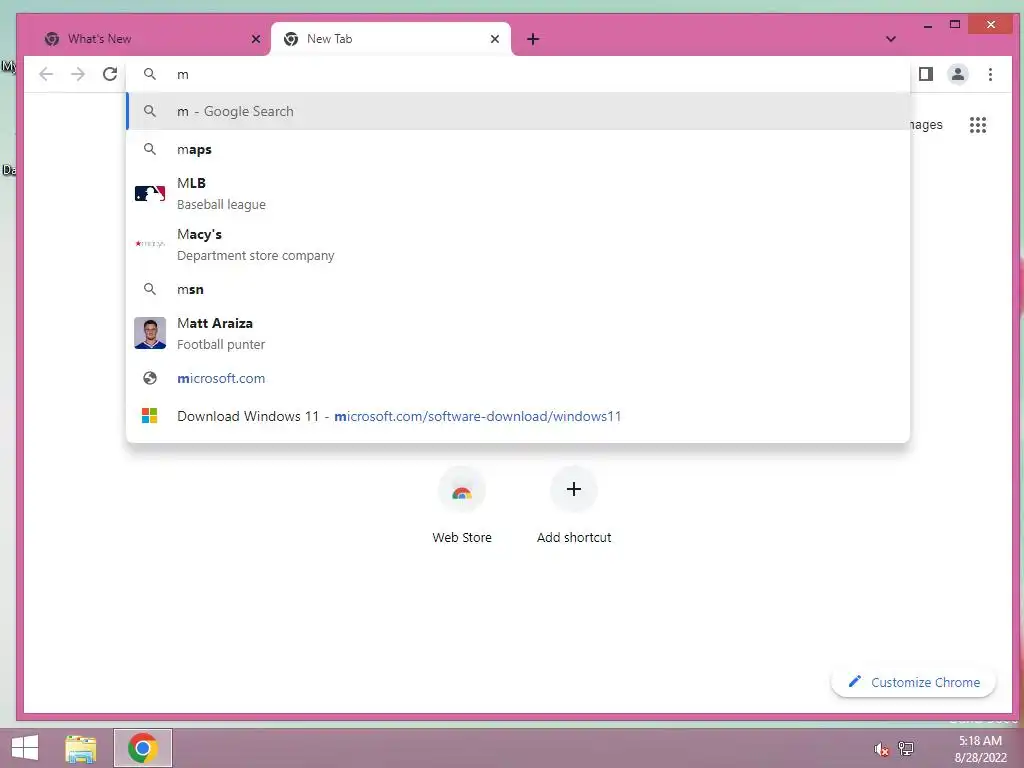Click the globe icon beside microsoft.com
Viewport: 1024px width, 768px height.
pyautogui.click(x=150, y=378)
